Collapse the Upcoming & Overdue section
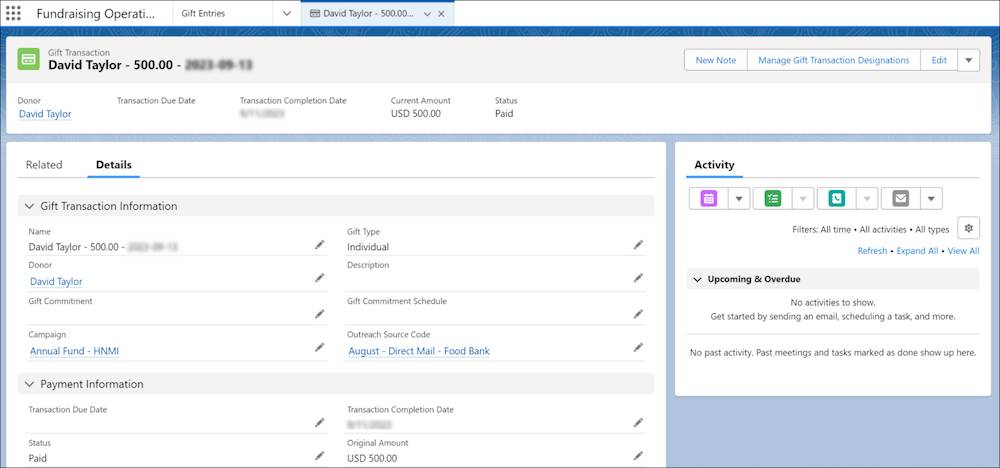 [698, 279]
